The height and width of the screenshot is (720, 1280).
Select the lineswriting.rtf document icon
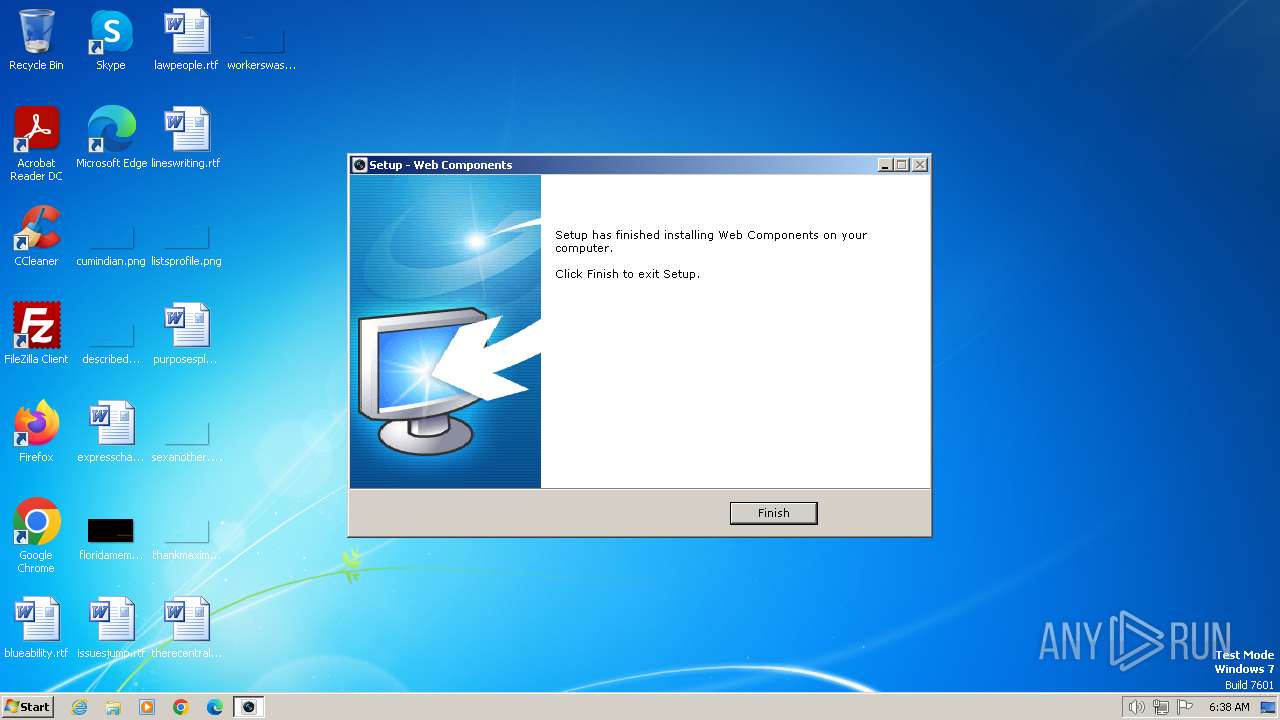tap(186, 138)
